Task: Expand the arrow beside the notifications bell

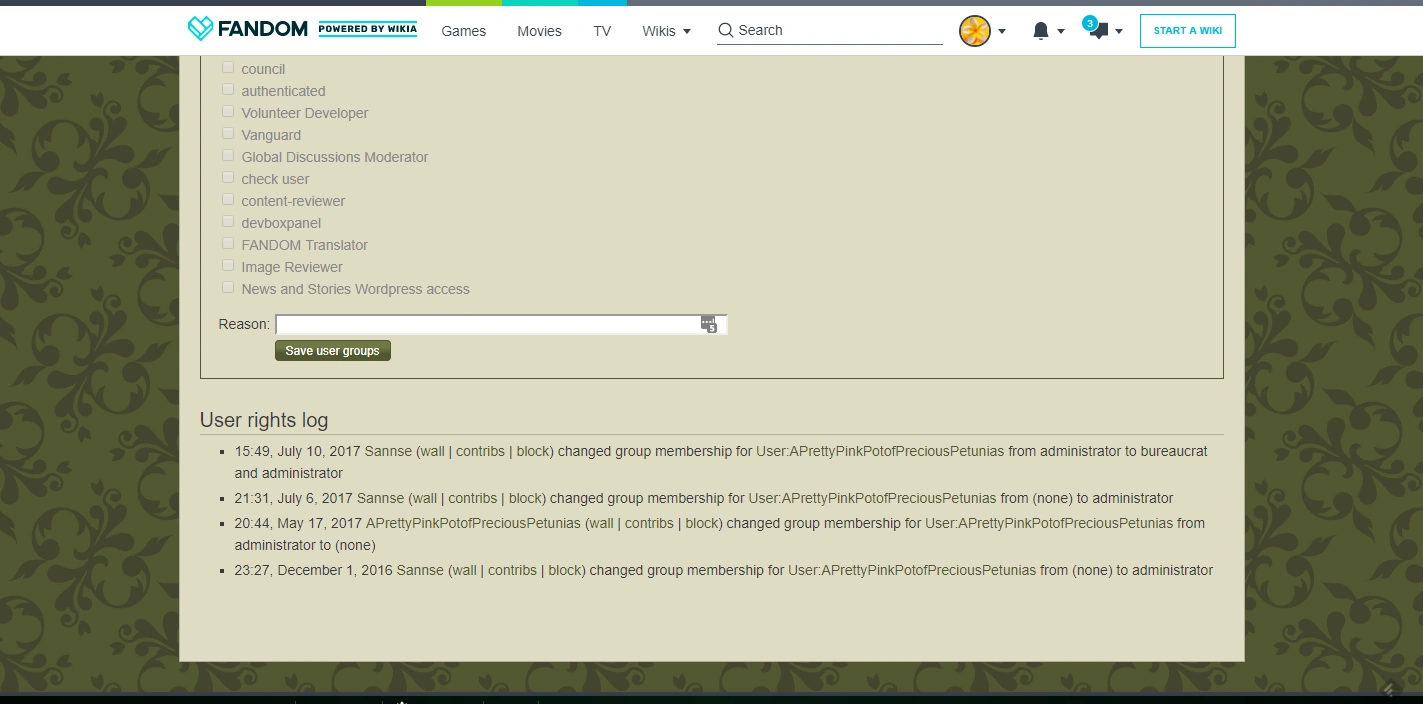Action: click(x=1061, y=31)
